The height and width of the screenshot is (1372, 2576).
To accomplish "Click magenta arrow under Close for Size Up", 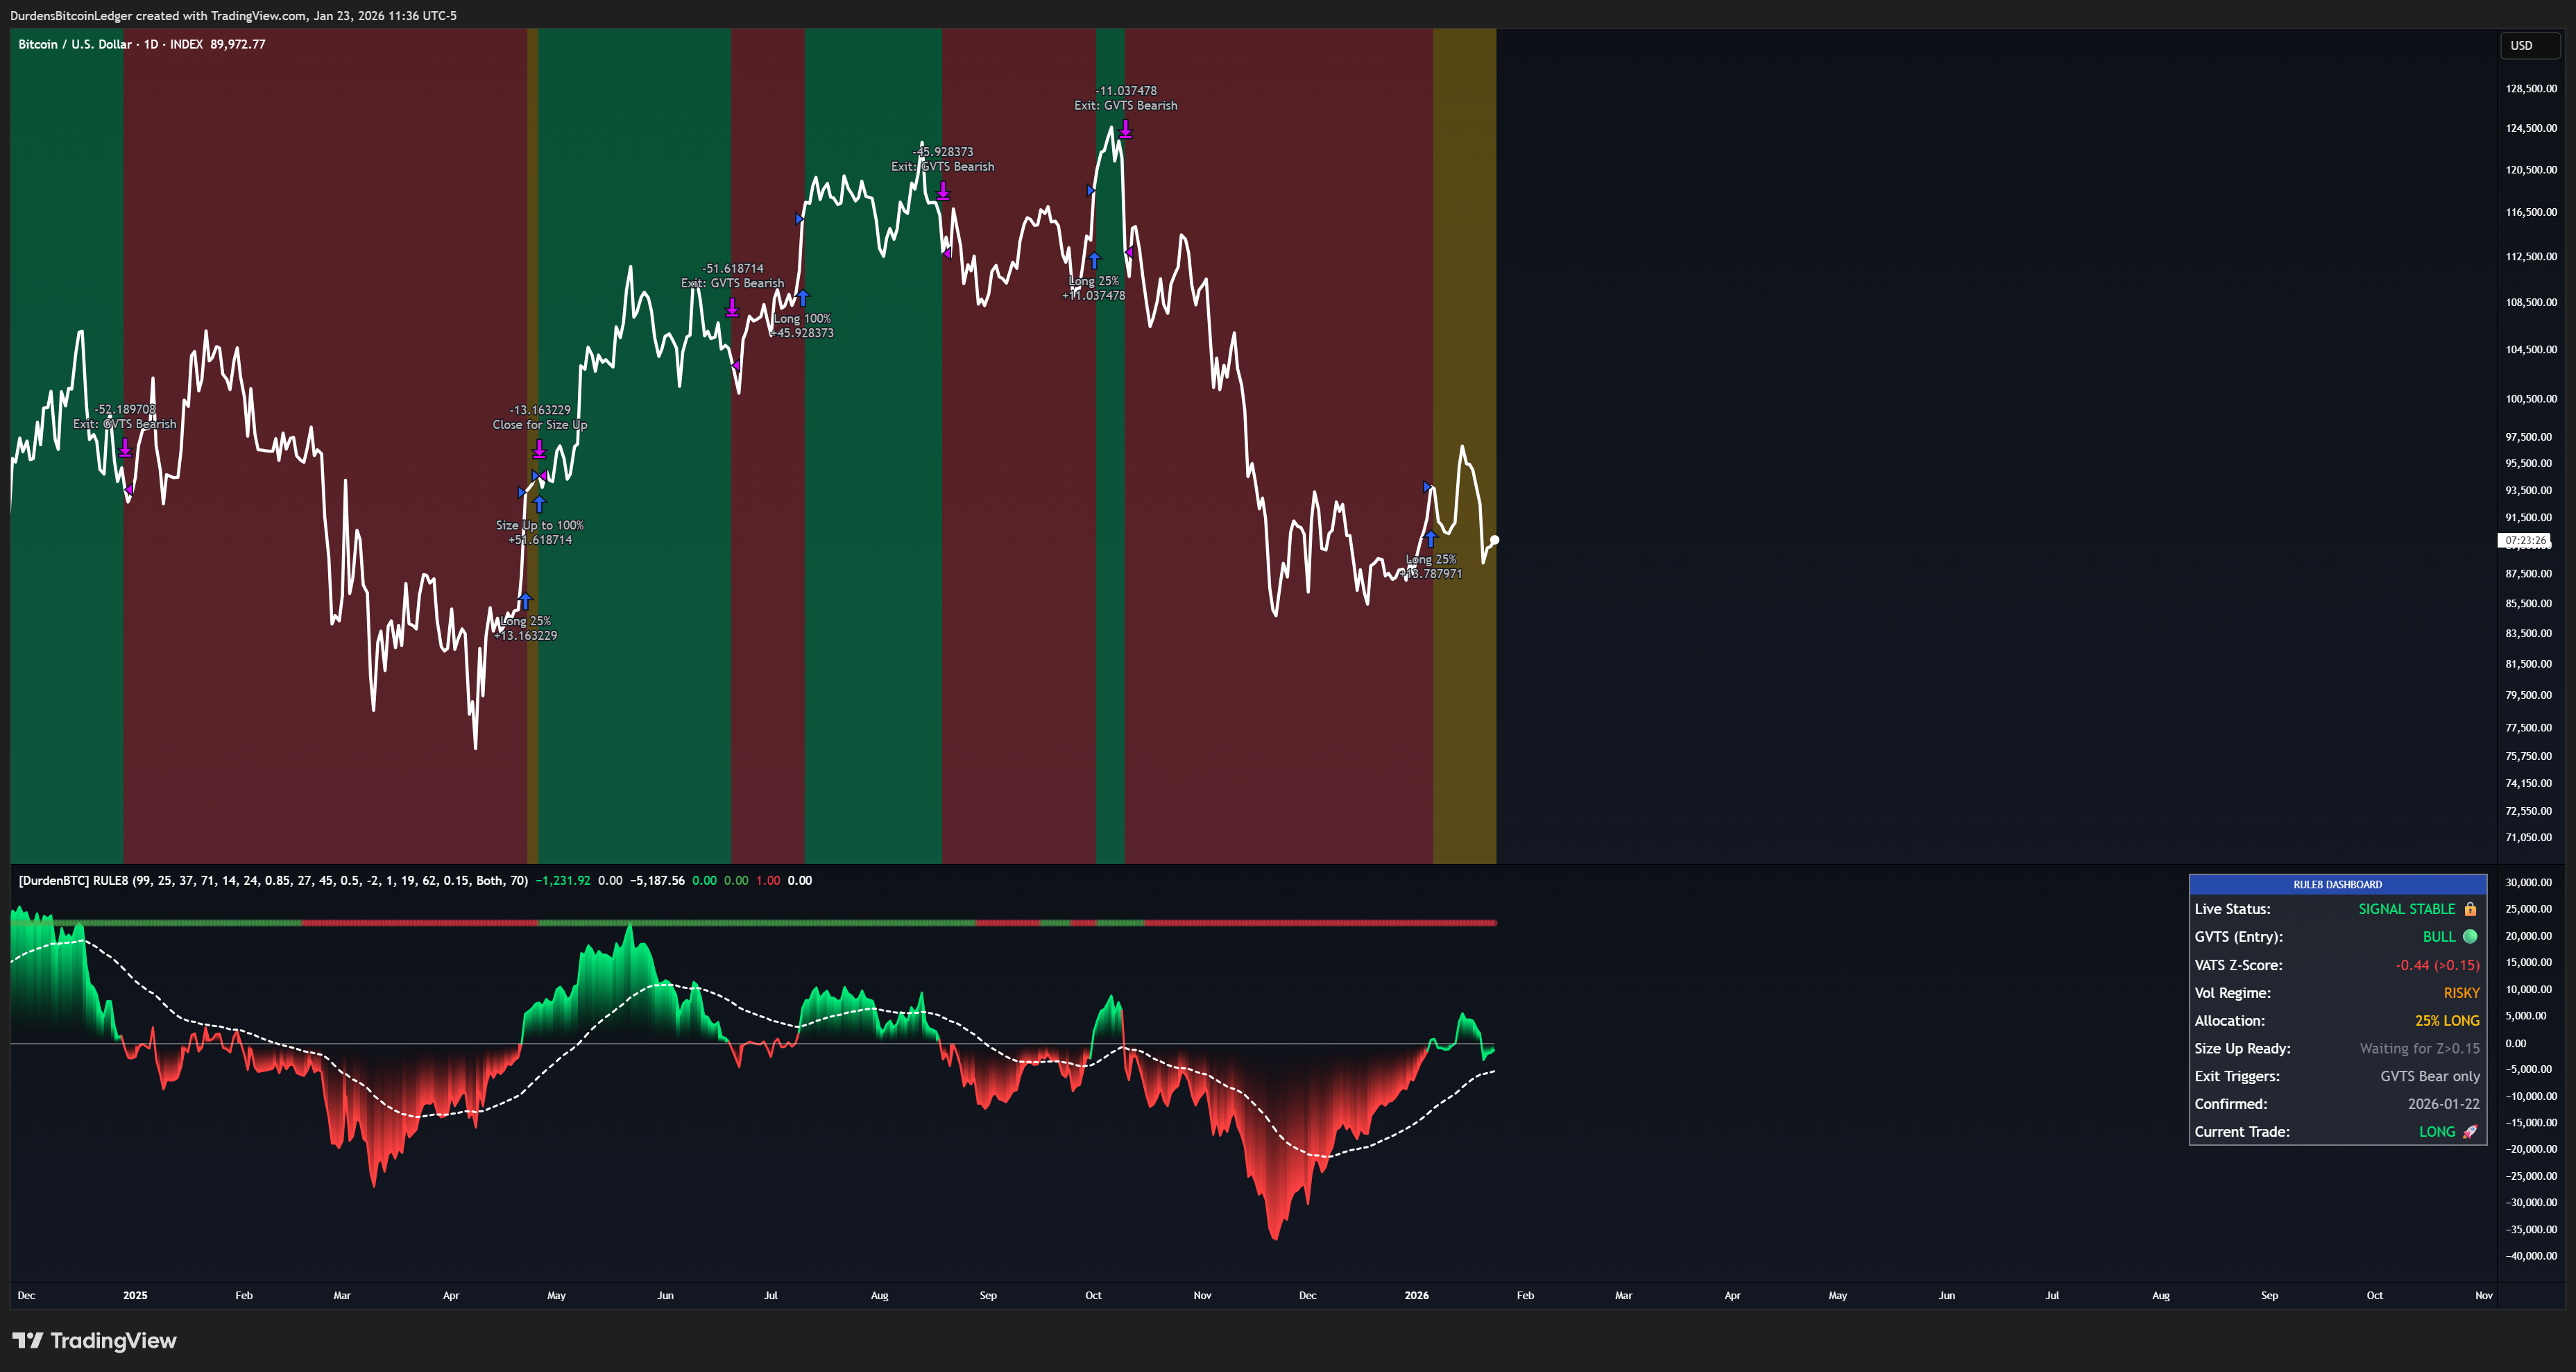I will click(x=539, y=448).
